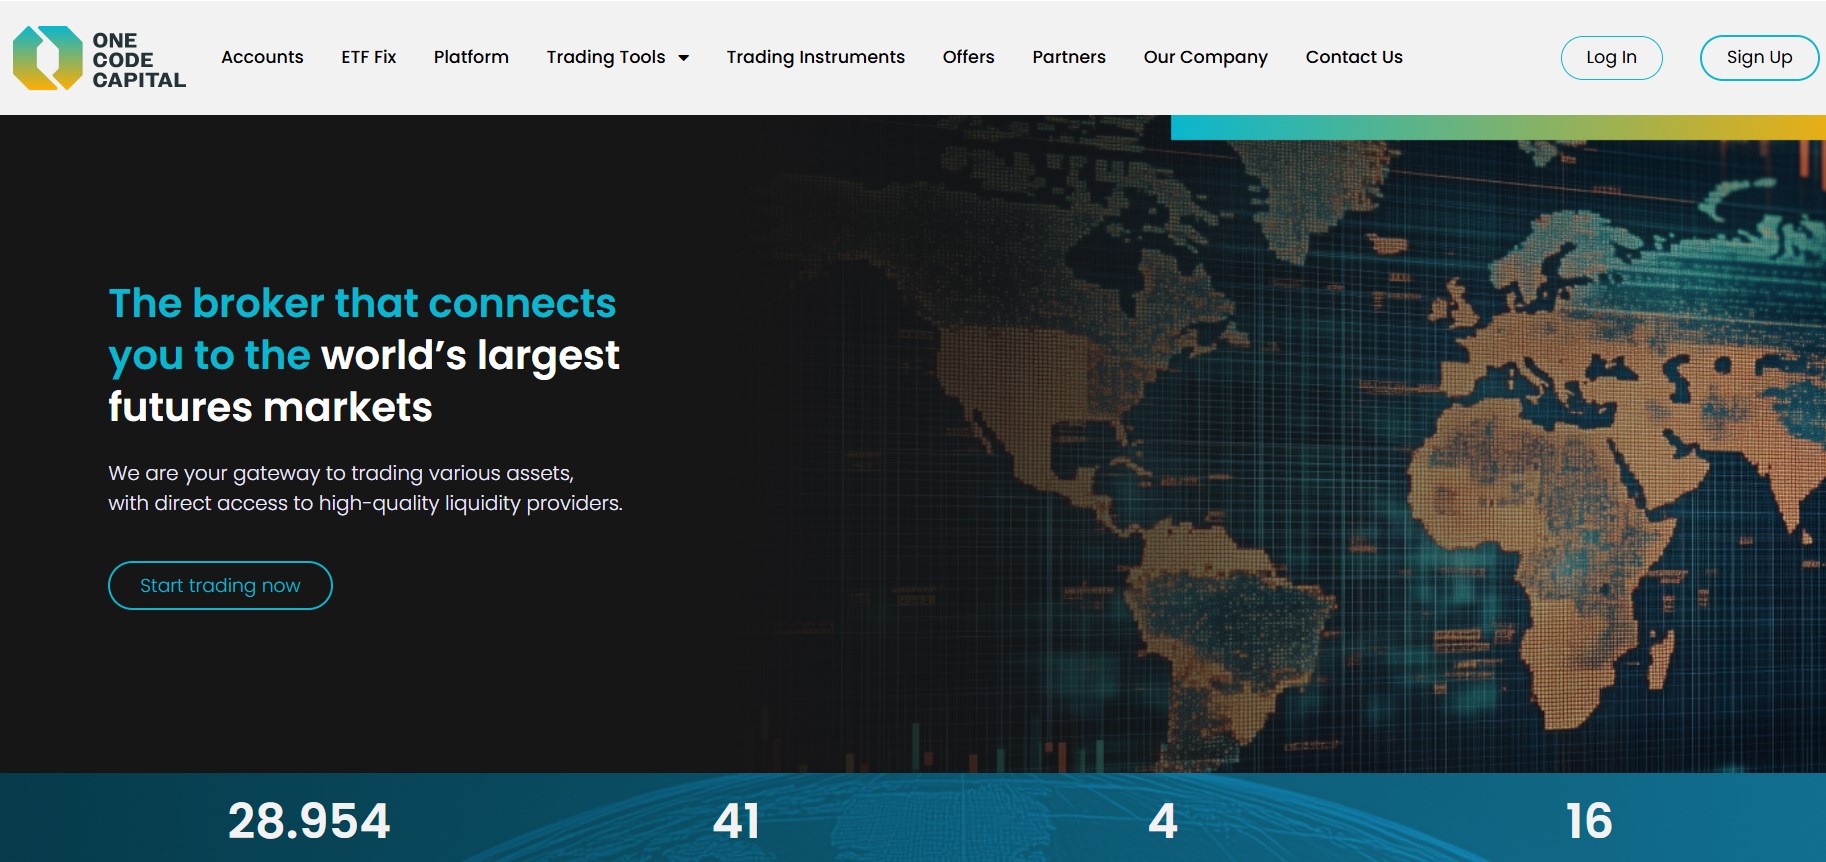Click the Log In button

1611,57
